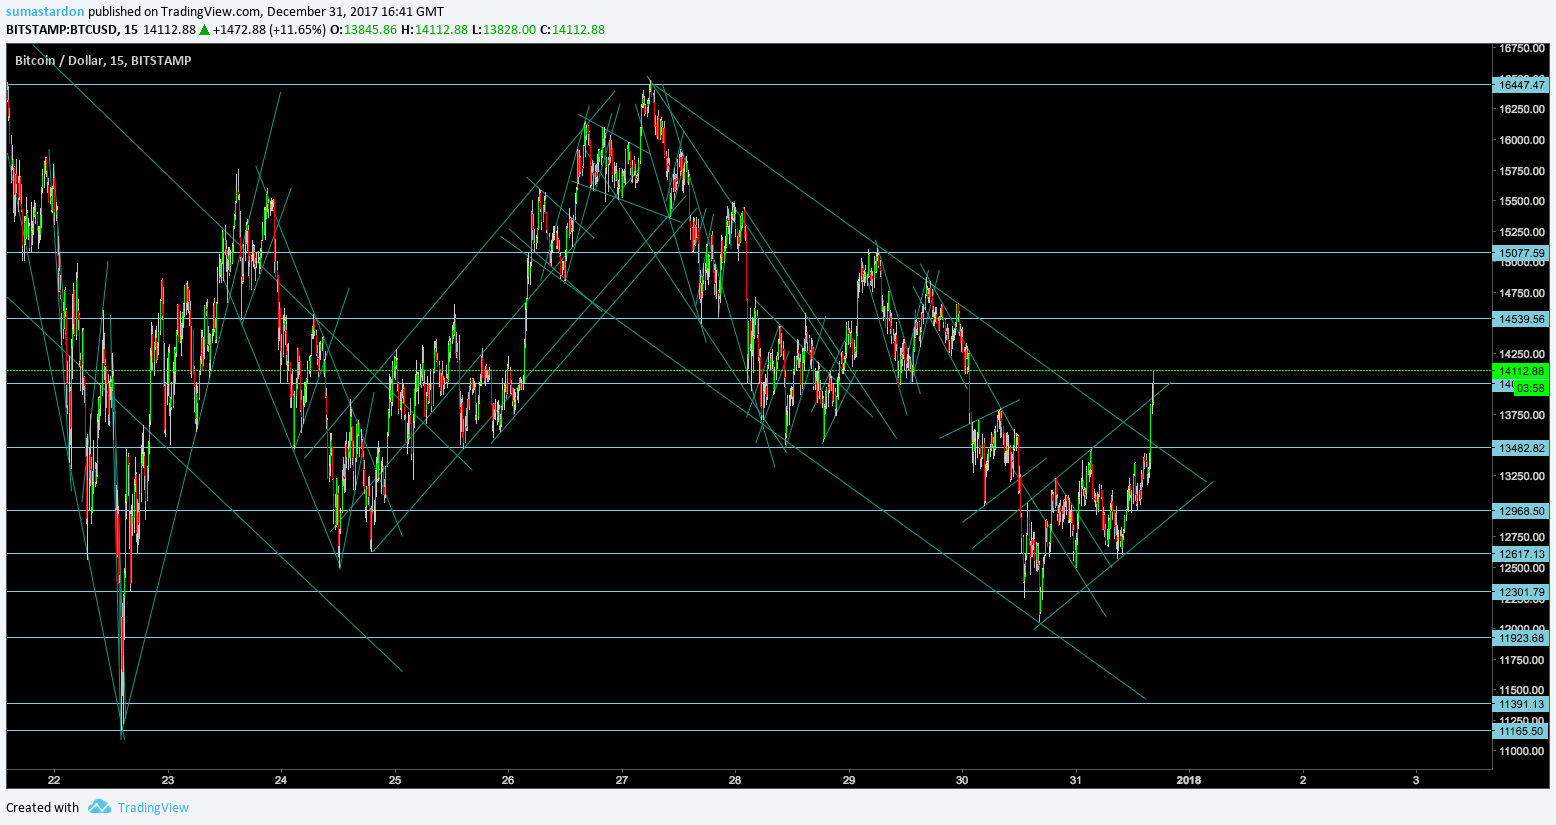Click the 13482.82 horizontal line price label

point(1521,448)
